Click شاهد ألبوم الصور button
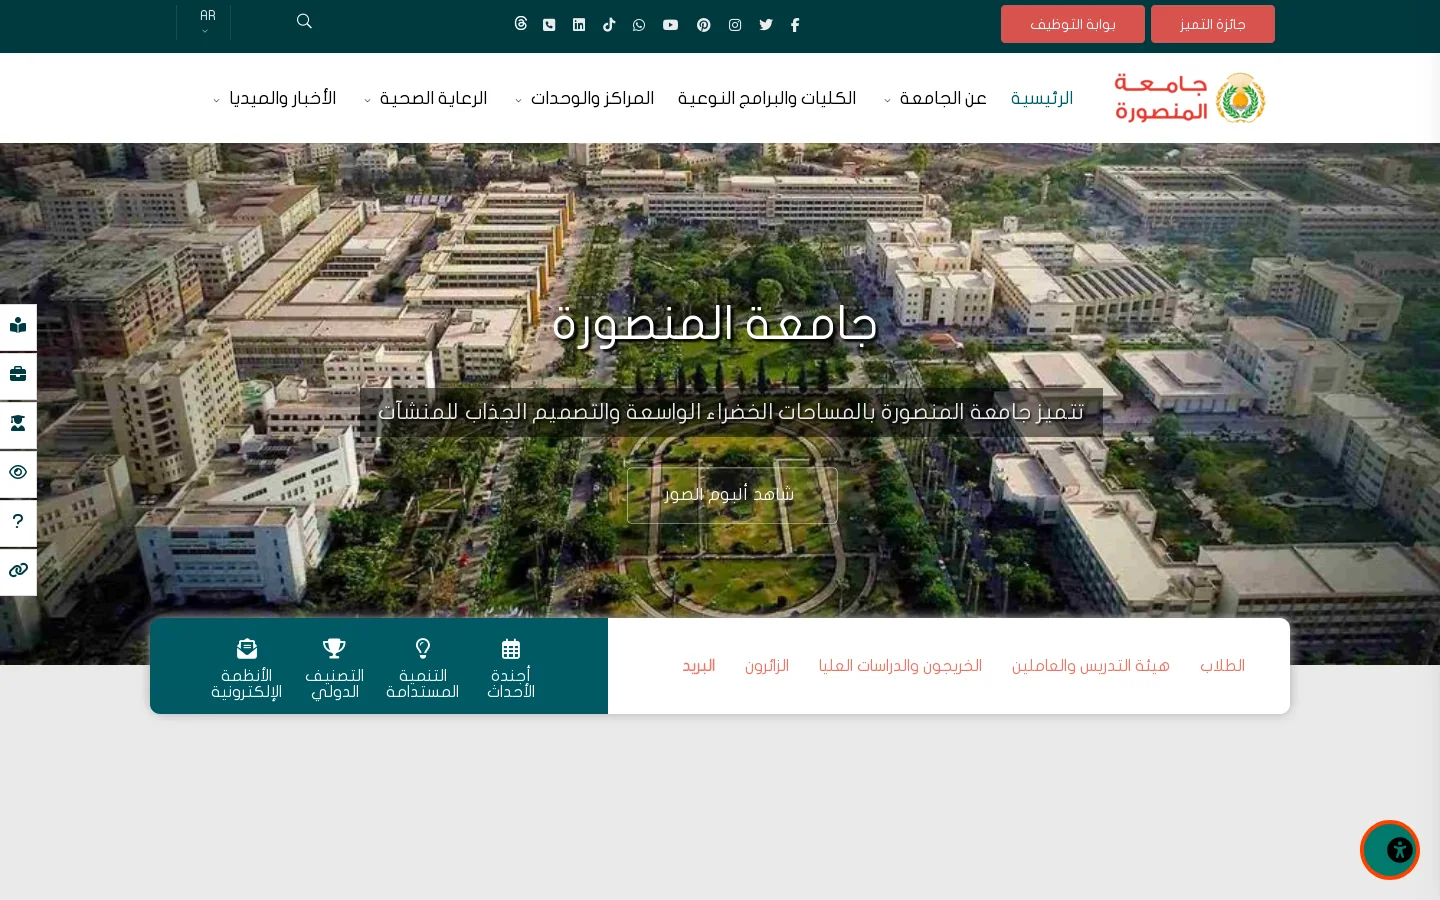1440x900 pixels. point(732,495)
